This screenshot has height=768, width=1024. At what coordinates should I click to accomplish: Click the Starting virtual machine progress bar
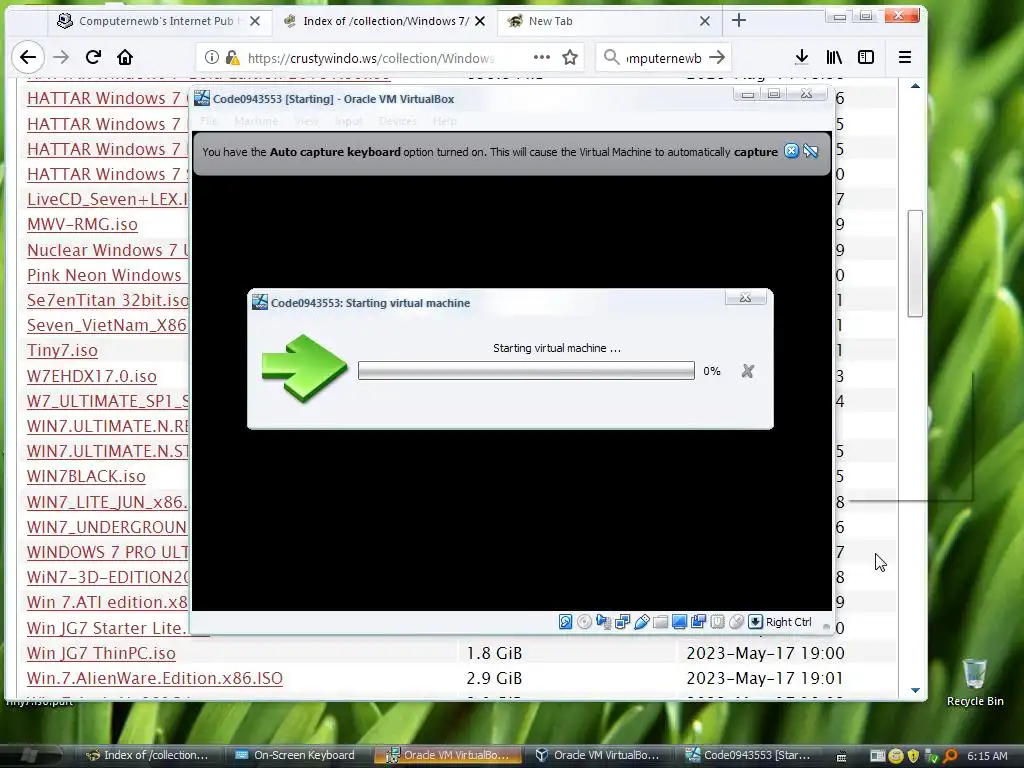526,371
